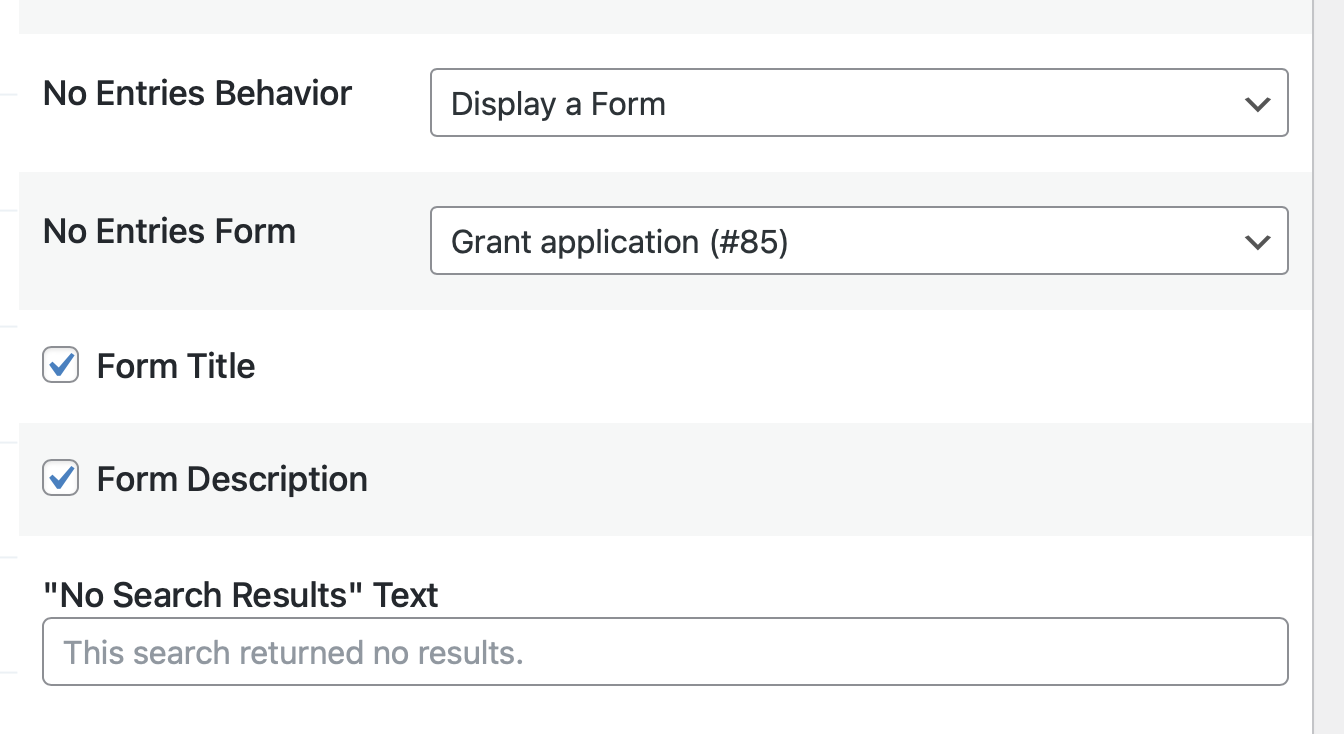Click the "No Search Results" text input field
This screenshot has width=1344, height=734.
[x=664, y=652]
